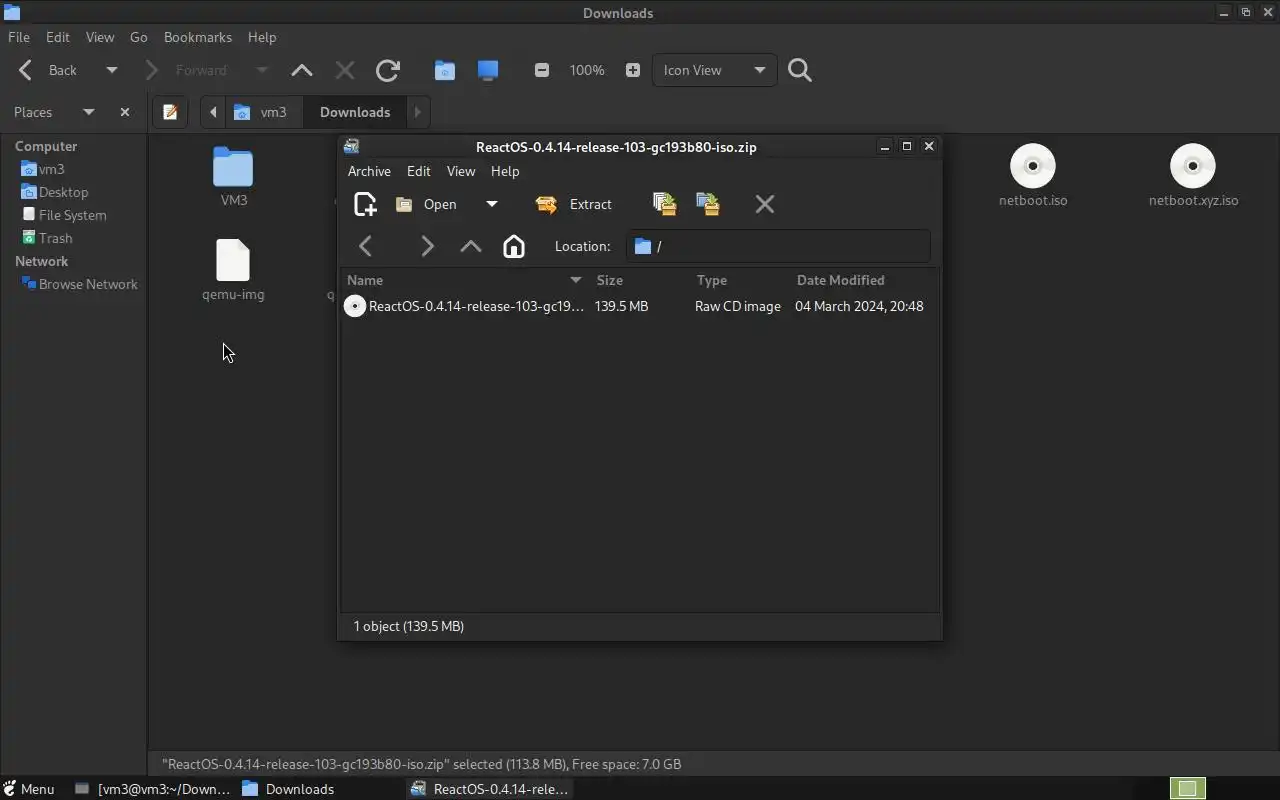Open the archive manager View menu
The height and width of the screenshot is (800, 1280).
[460, 171]
